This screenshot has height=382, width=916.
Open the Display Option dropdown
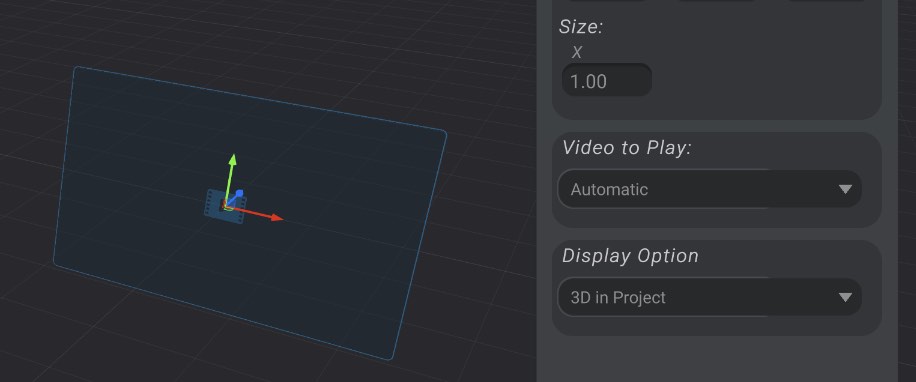tap(709, 297)
